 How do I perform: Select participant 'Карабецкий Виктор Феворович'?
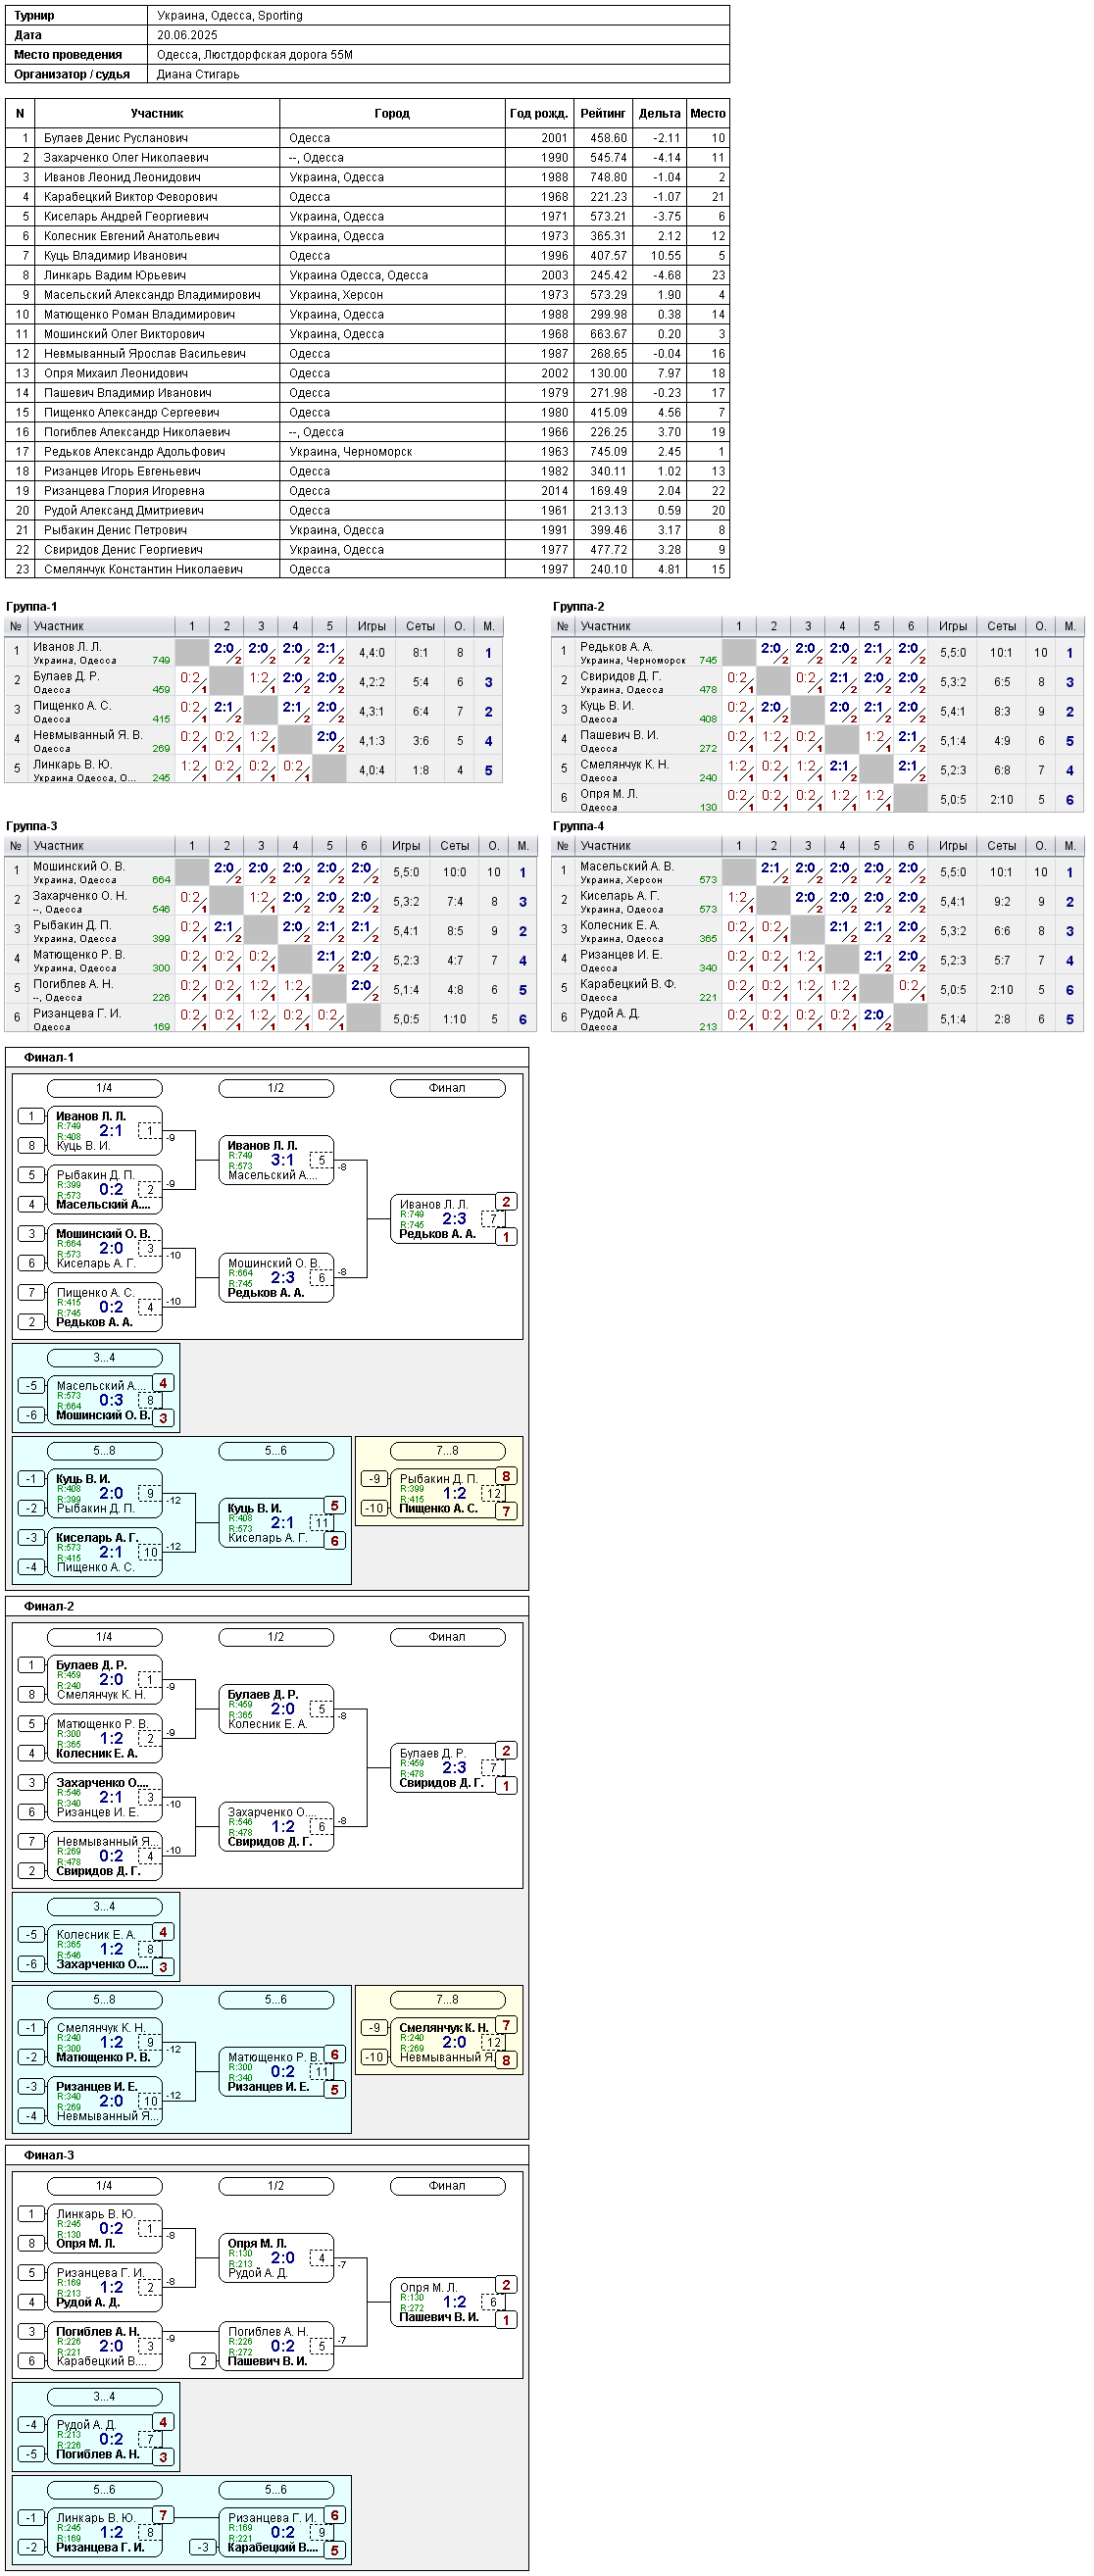[130, 197]
